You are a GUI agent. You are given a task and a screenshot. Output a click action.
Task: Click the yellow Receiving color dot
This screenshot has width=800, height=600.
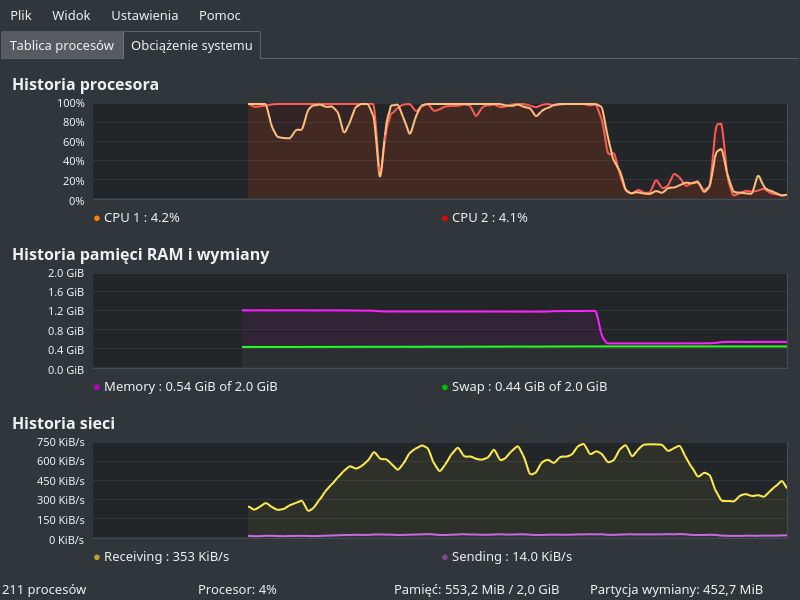click(97, 557)
